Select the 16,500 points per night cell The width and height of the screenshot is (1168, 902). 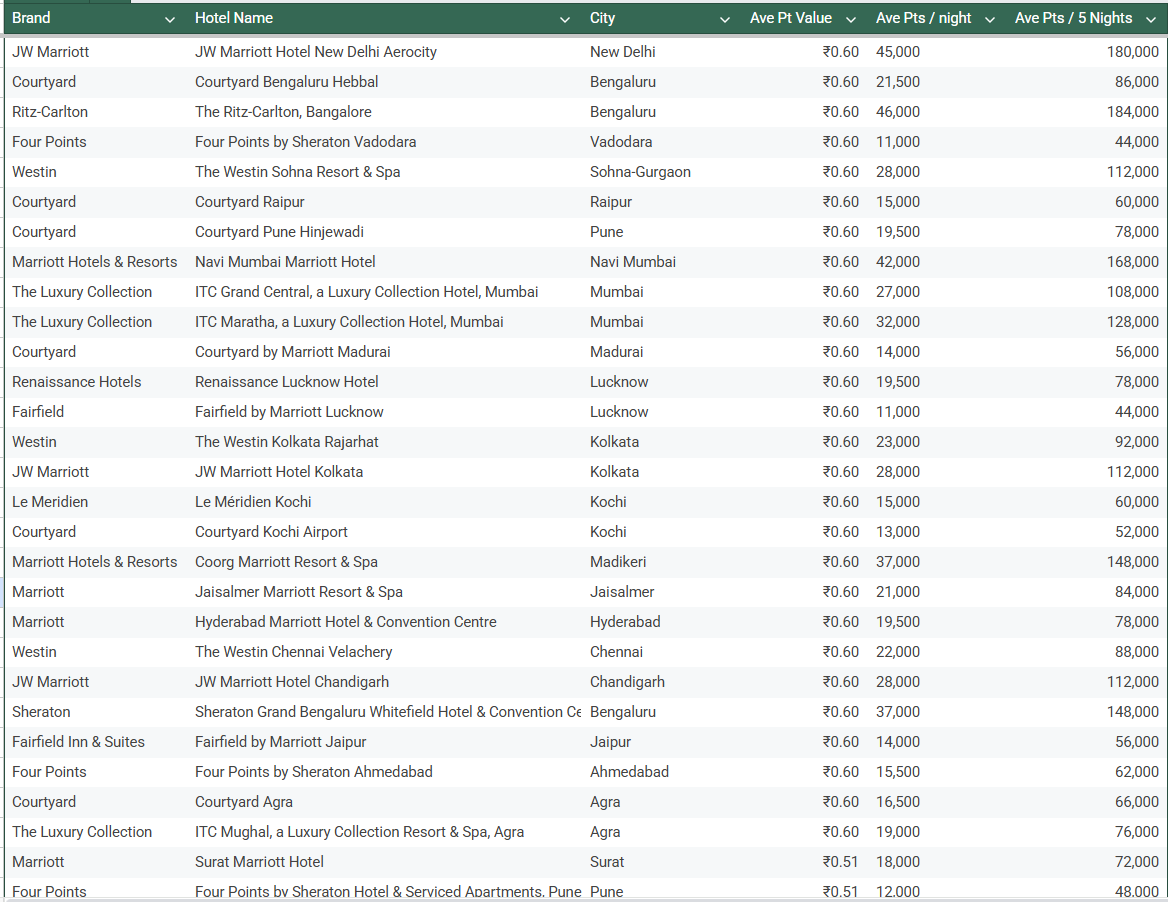(x=939, y=802)
